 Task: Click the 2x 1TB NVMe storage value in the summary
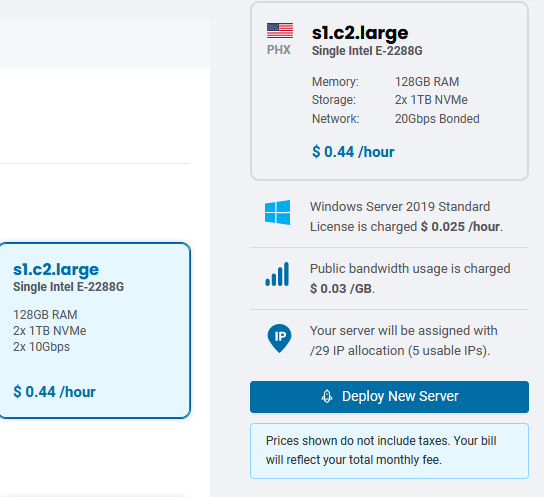[431, 100]
